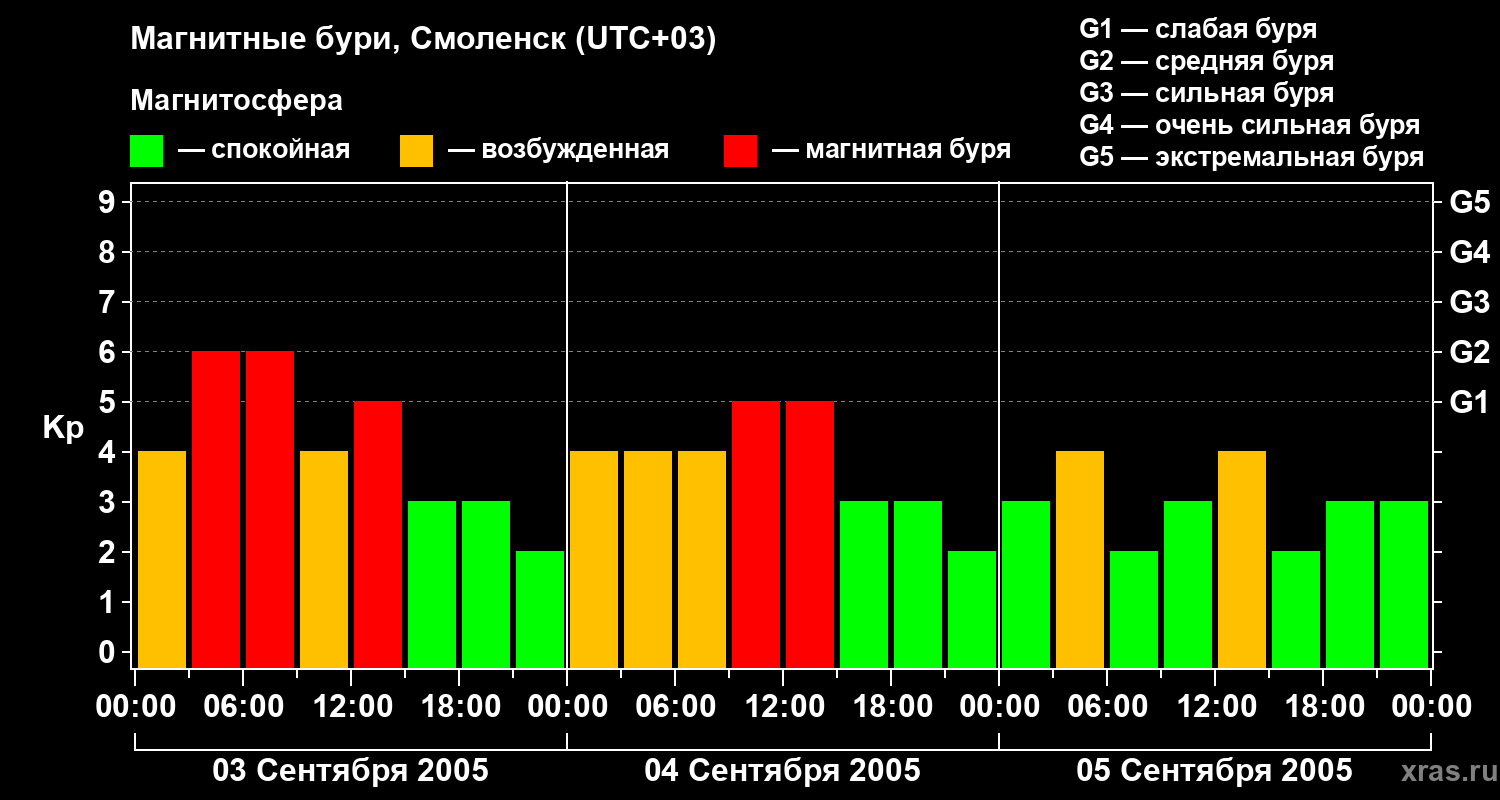Click the 'G2' tick label on right axis
This screenshot has width=1500, height=800.
pos(1470,352)
